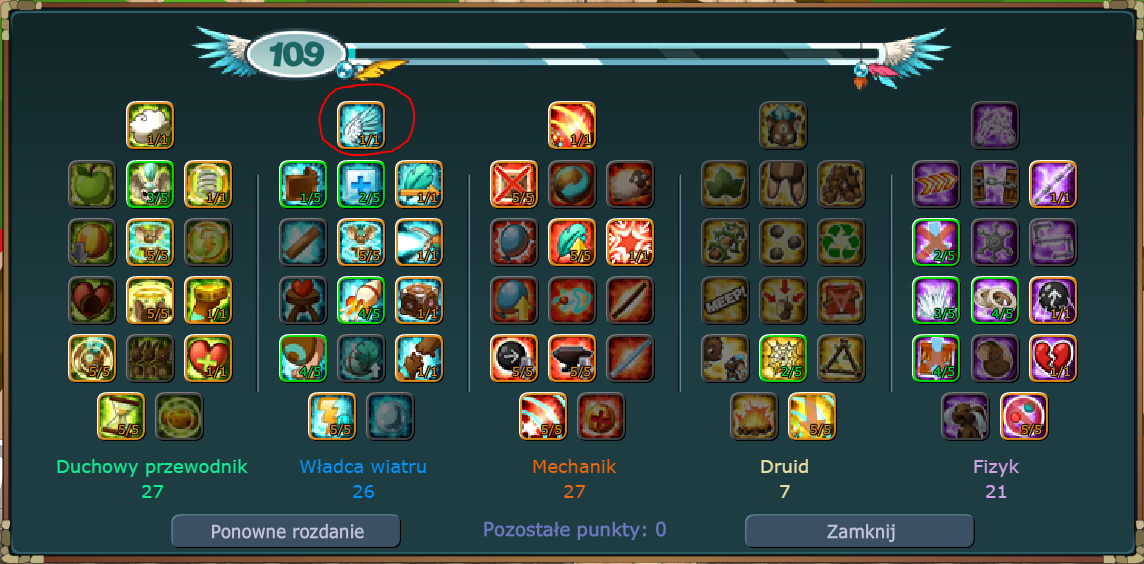The image size is (1144, 564).
Task: Select the broken heart skill in Fizyk
Action: click(1053, 358)
